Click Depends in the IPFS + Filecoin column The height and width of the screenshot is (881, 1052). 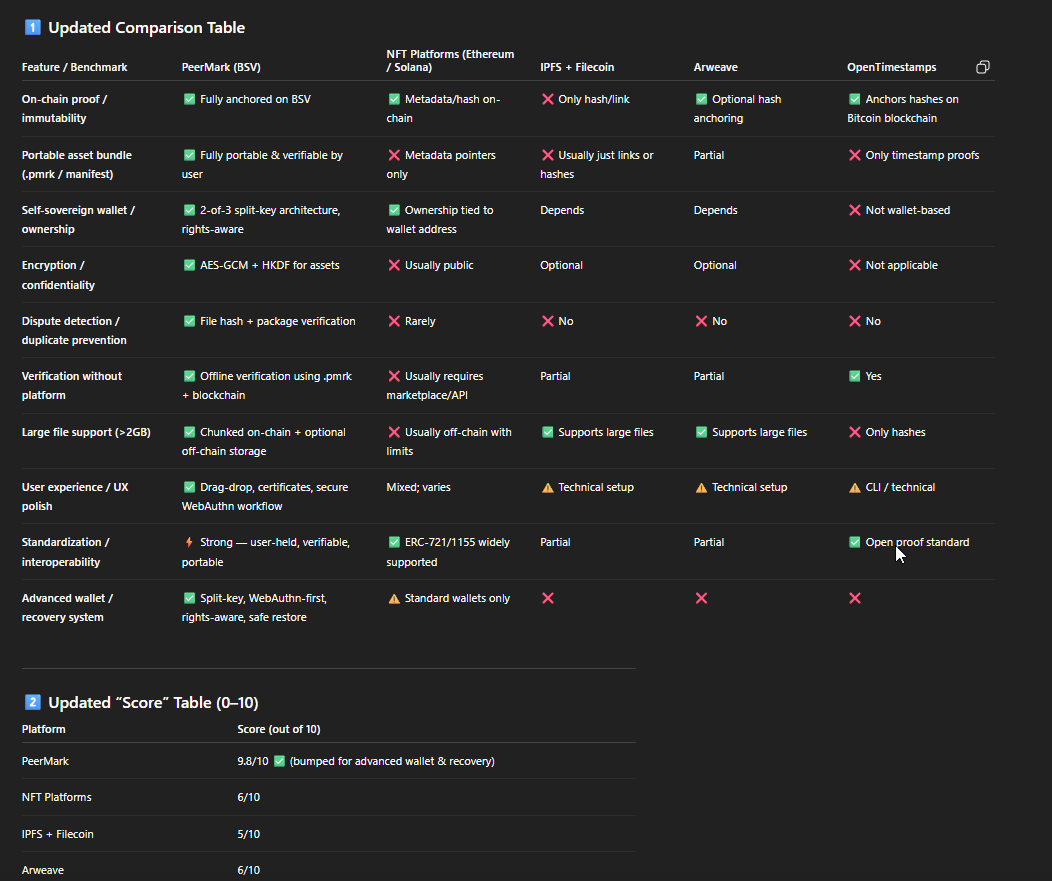[x=562, y=211]
